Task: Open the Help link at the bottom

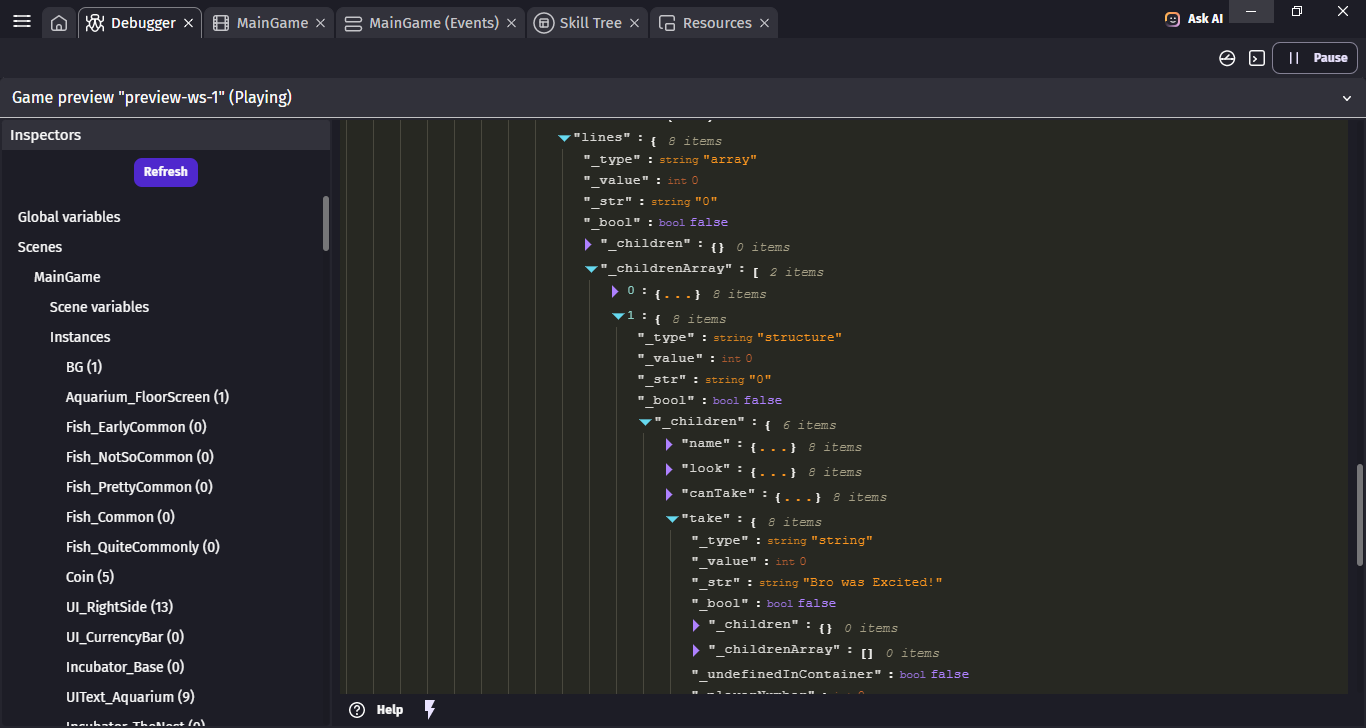Action: click(x=389, y=710)
